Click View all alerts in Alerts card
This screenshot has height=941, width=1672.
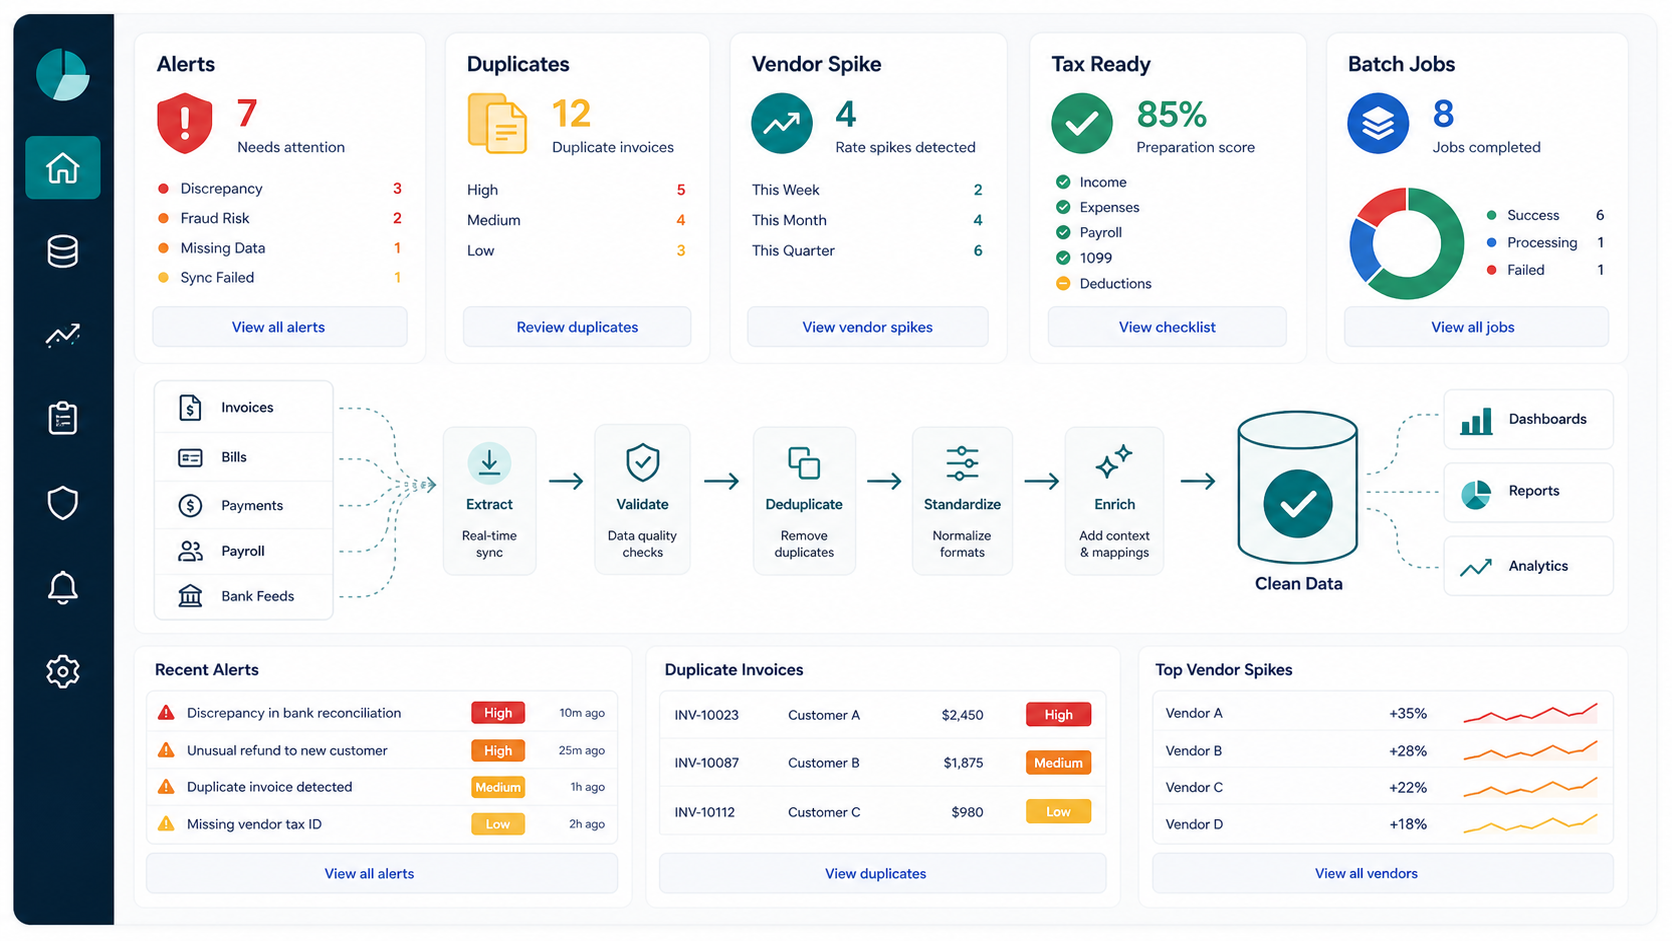coord(279,327)
